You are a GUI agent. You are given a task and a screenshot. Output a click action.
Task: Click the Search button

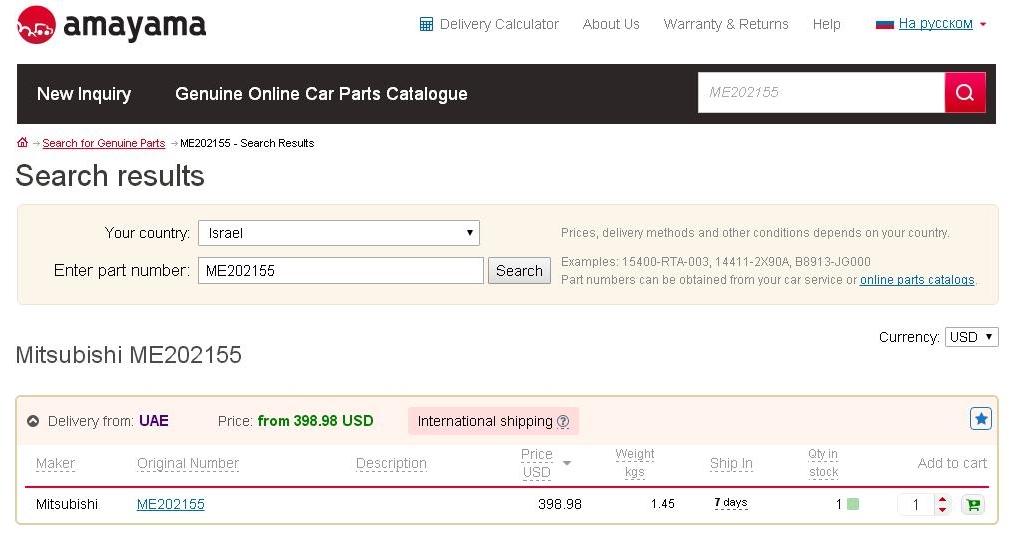519,271
